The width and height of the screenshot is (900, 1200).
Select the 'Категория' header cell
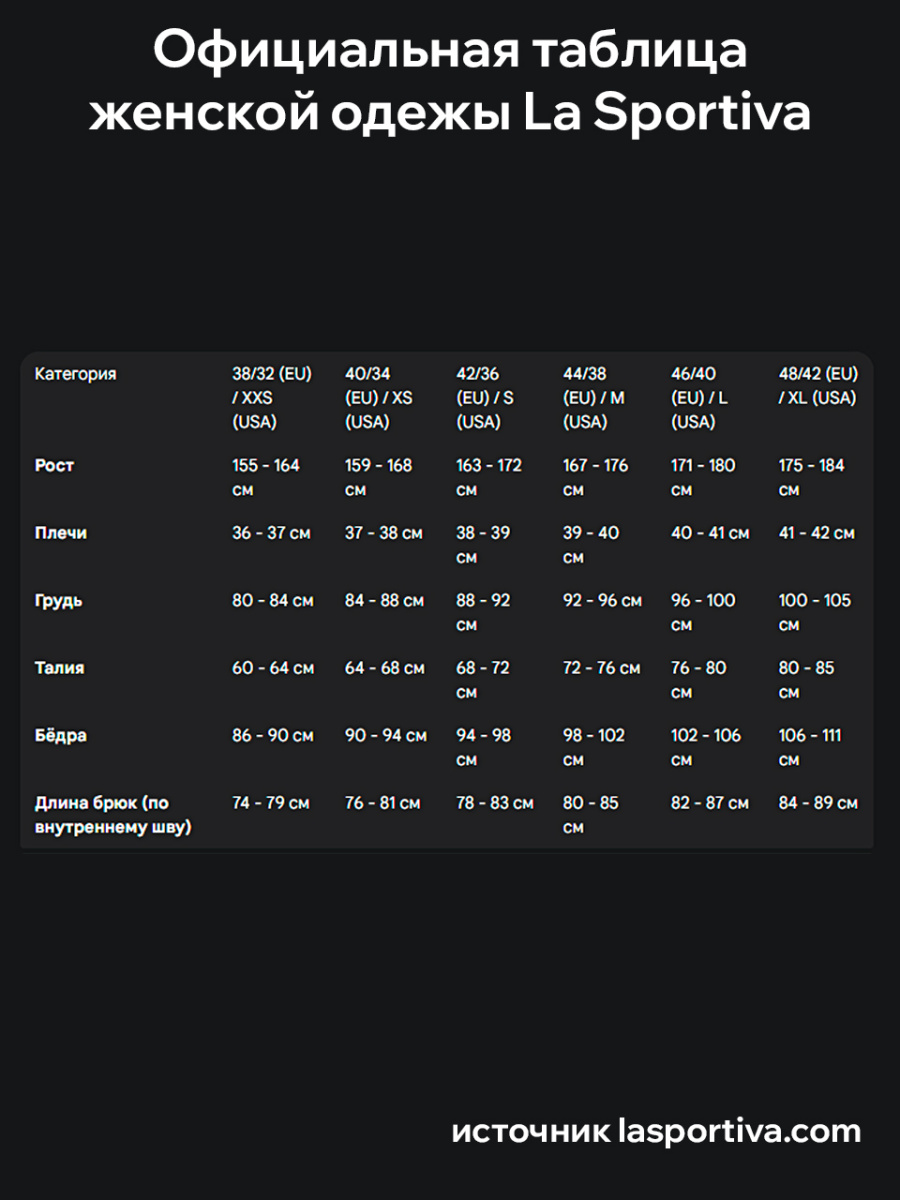coord(75,374)
